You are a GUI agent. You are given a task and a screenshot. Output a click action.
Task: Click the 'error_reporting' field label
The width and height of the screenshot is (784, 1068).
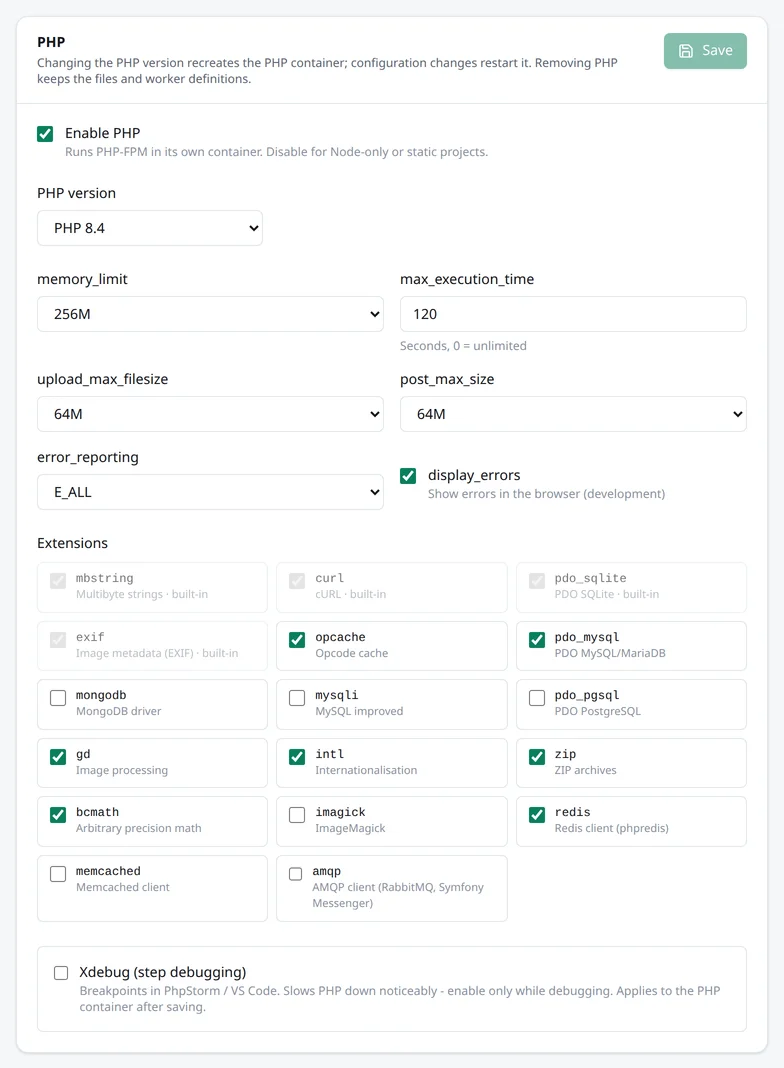coord(88,457)
